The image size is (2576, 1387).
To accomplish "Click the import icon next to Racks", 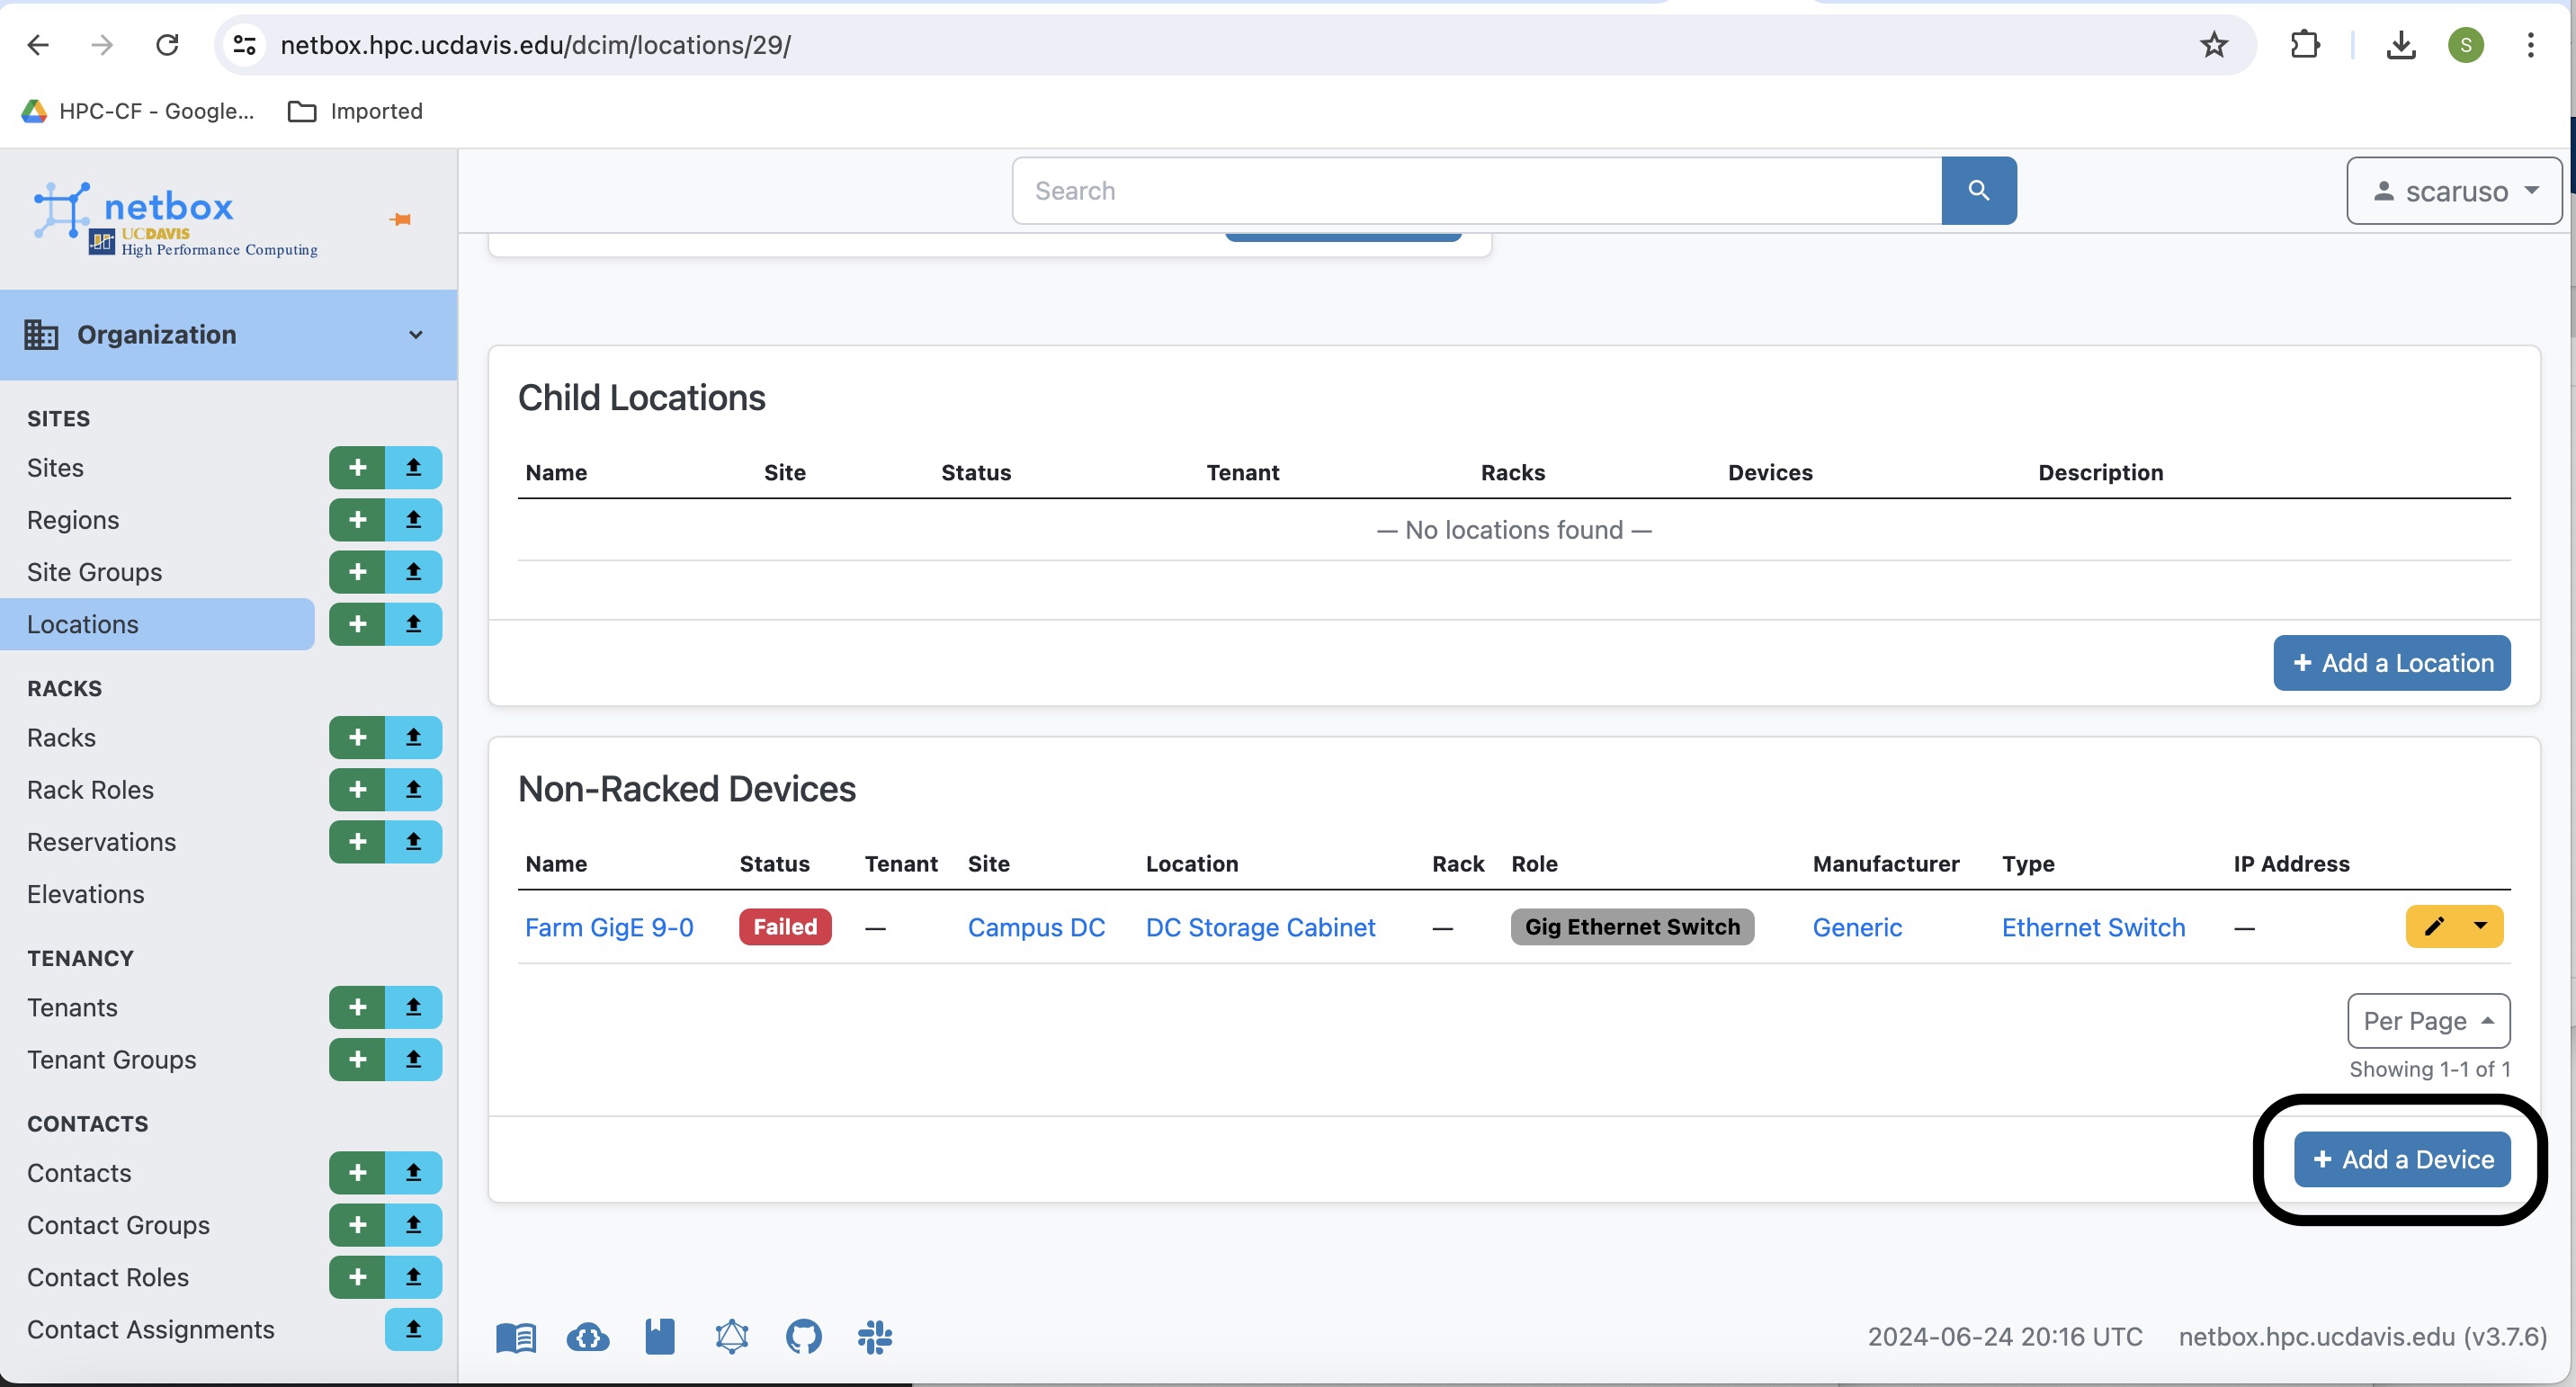I will click(x=413, y=738).
